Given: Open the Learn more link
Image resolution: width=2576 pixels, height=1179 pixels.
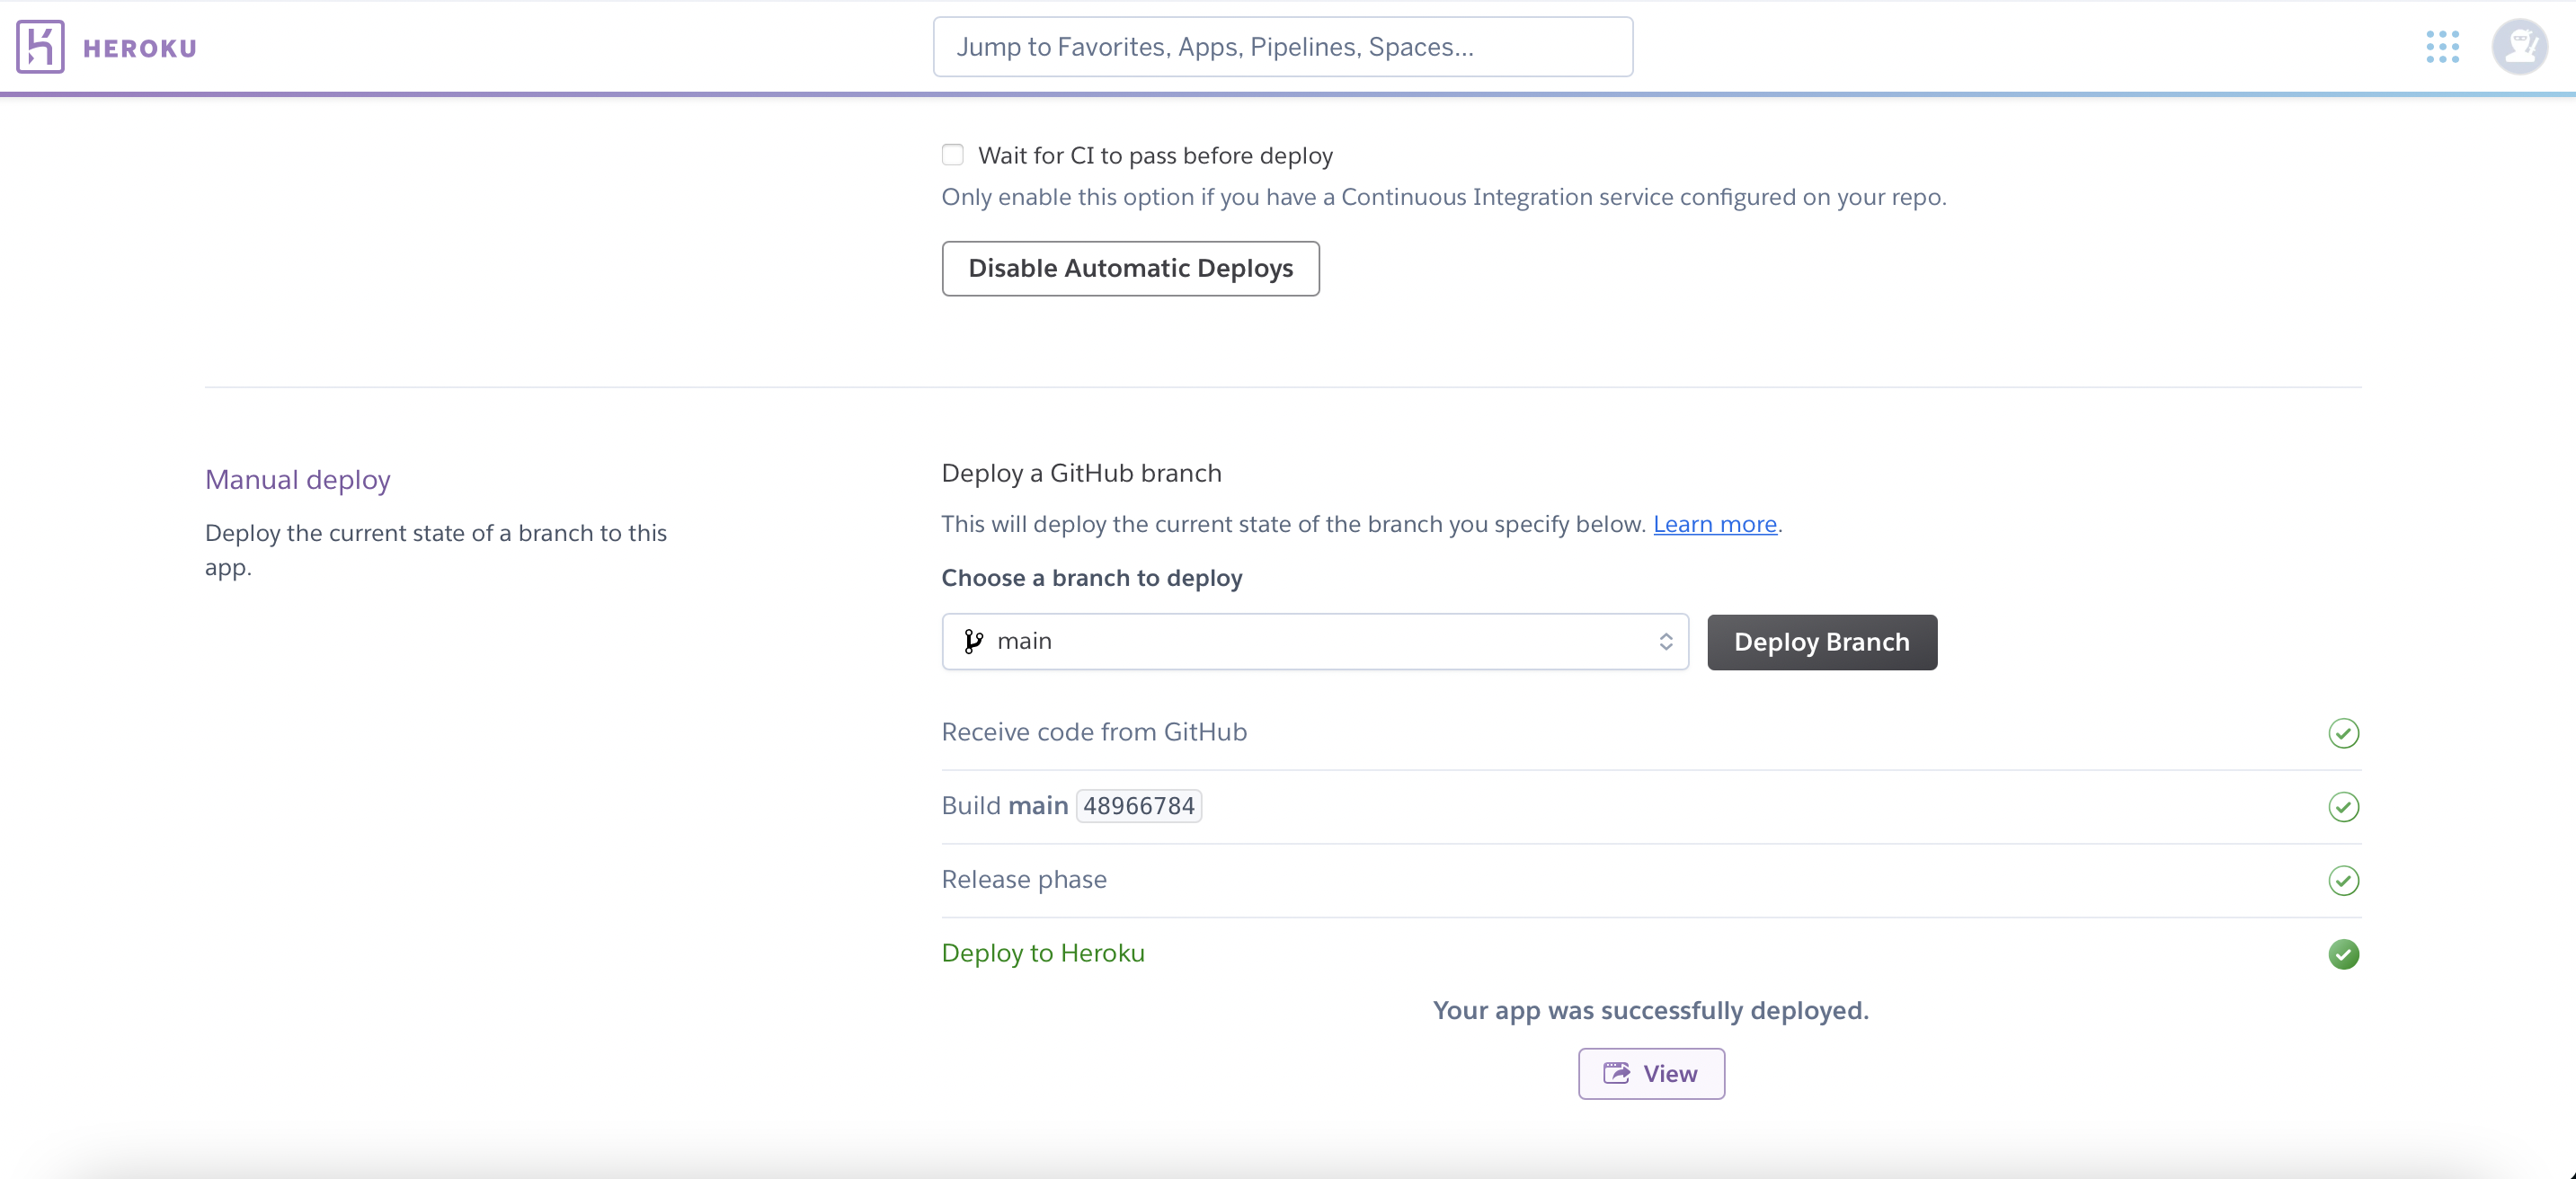Looking at the screenshot, I should [x=1714, y=524].
